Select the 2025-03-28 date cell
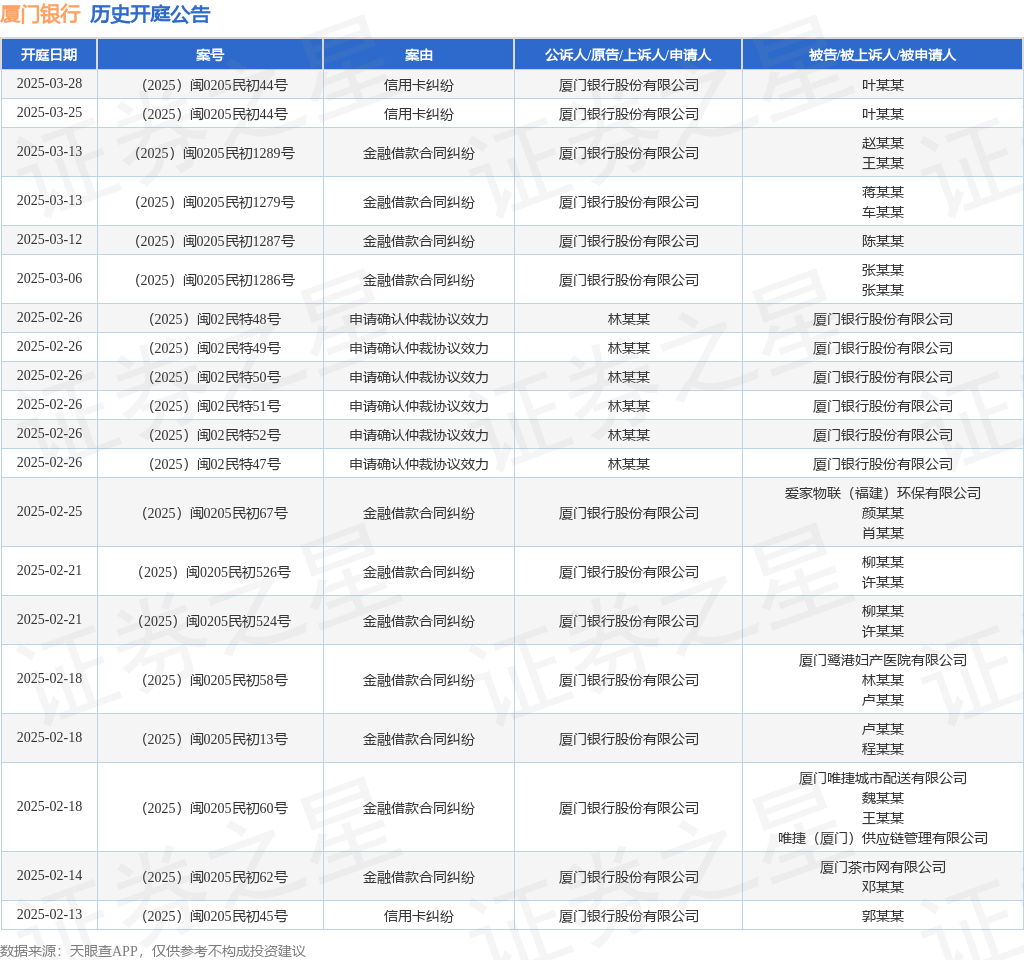The width and height of the screenshot is (1024, 960). [49, 84]
